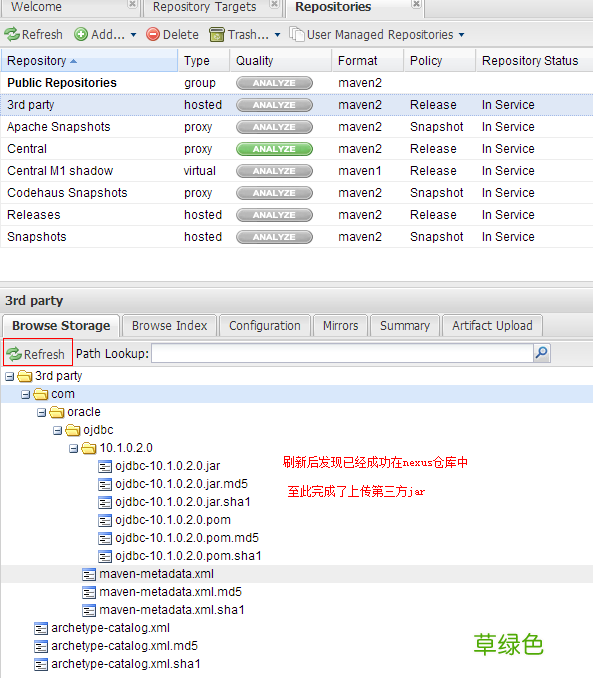Collapse the 10.1.0.2.0 version folder

[x=74, y=448]
